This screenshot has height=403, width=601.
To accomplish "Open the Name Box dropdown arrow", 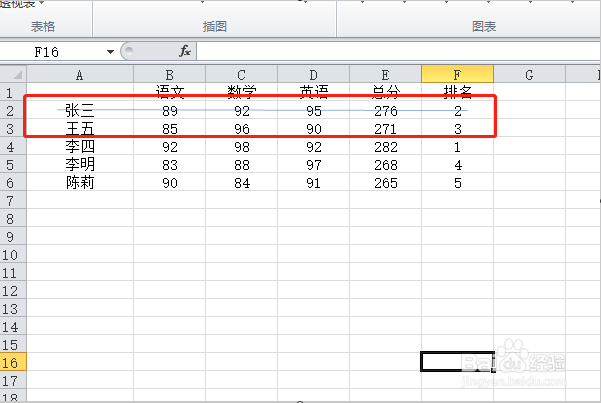I will [x=110, y=52].
